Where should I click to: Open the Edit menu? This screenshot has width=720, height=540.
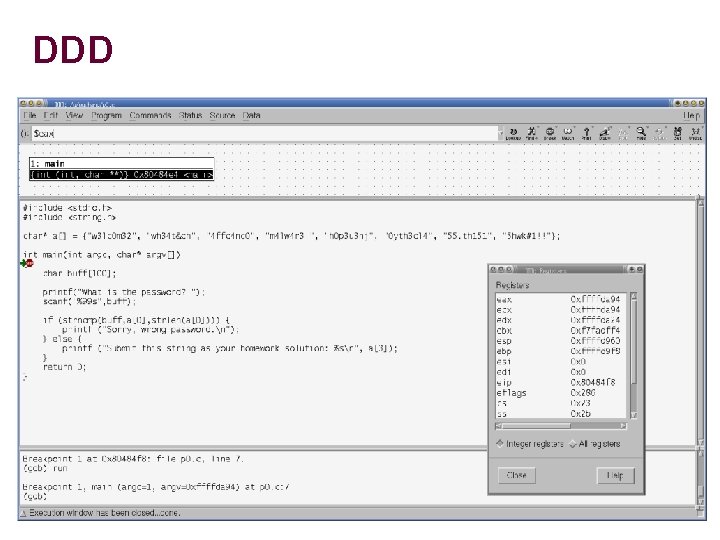pyautogui.click(x=51, y=115)
